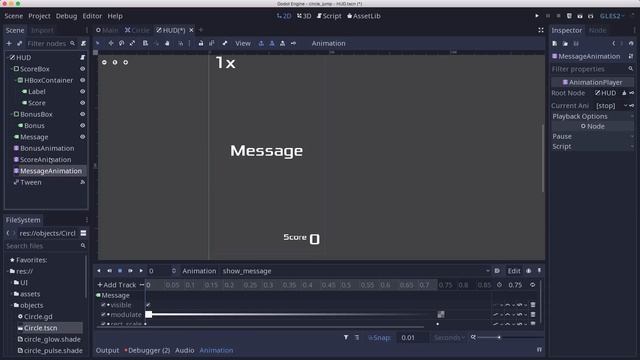
Task: Hide the Score node with its eye icon
Action: tap(82, 103)
